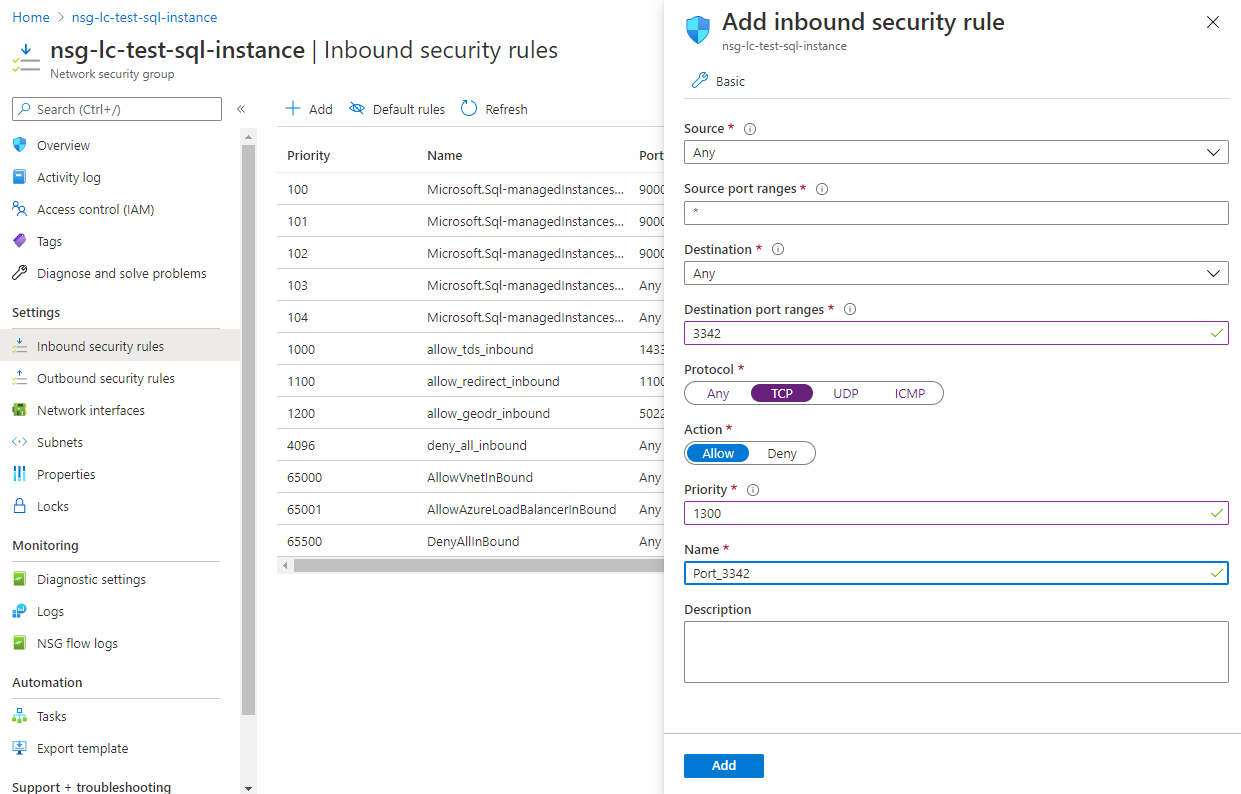Collapse the left sidebar menu
The width and height of the screenshot is (1241, 794).
click(x=241, y=109)
